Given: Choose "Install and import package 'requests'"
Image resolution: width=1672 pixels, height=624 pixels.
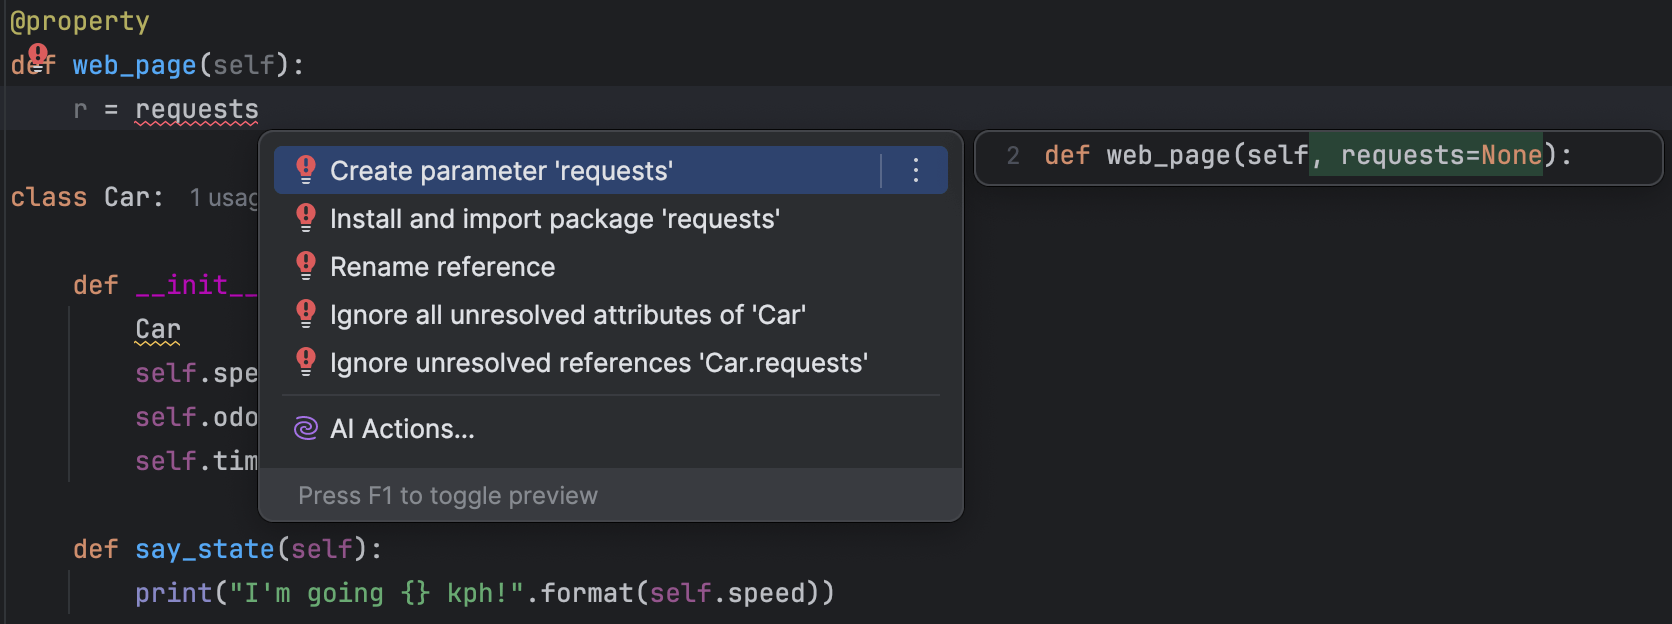Looking at the screenshot, I should point(555,219).
